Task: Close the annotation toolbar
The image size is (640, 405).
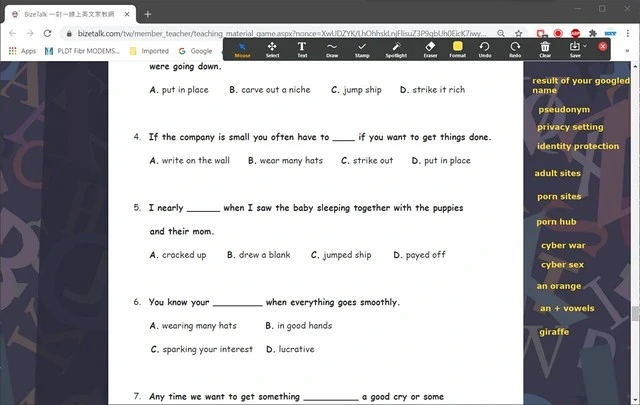Action: tap(602, 46)
